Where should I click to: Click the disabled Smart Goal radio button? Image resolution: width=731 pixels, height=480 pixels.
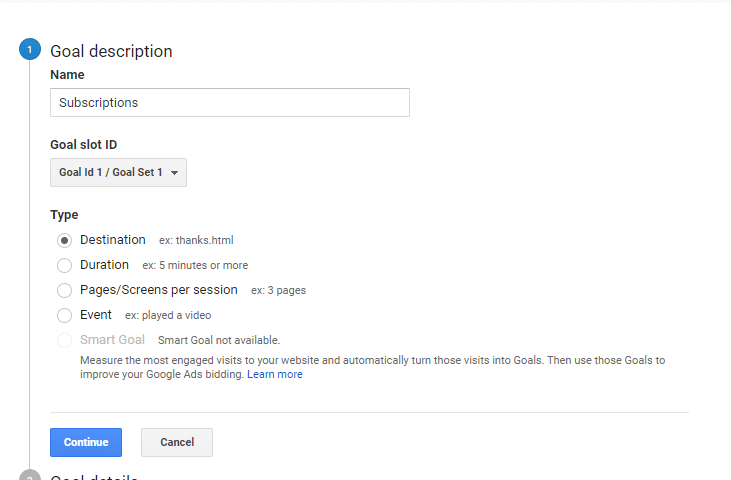(64, 340)
